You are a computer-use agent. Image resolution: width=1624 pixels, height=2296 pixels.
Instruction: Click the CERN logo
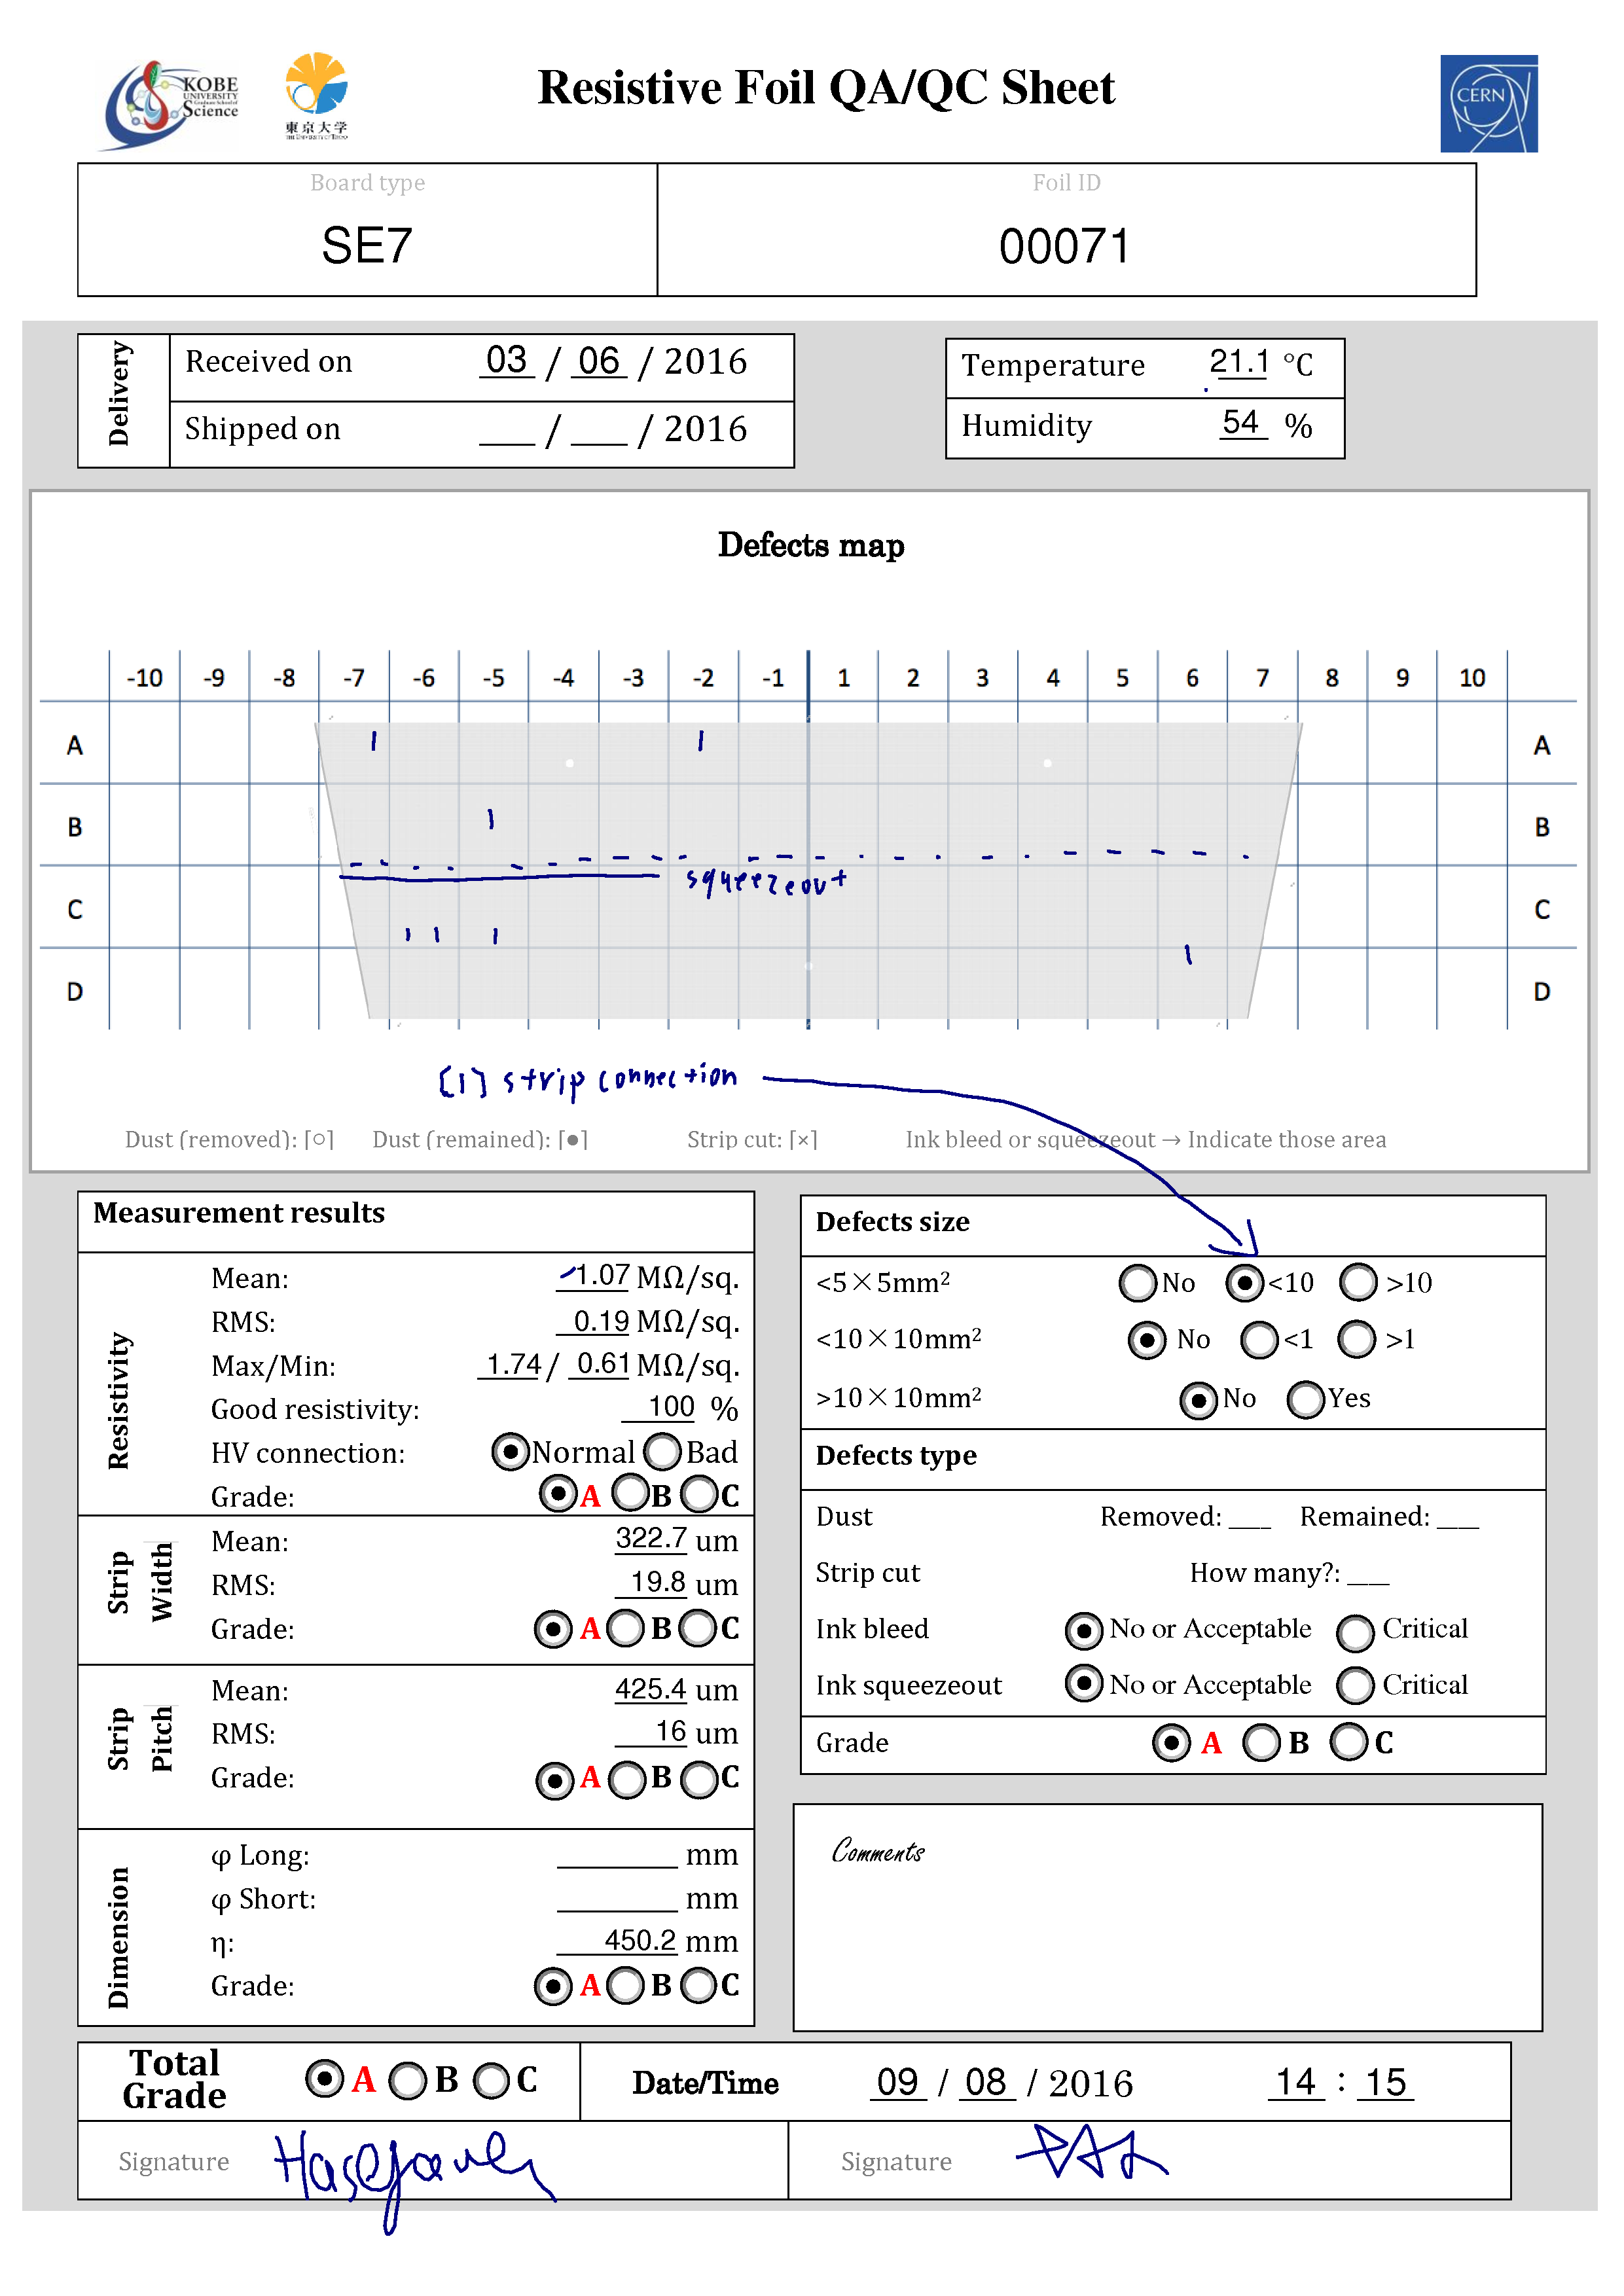(1488, 103)
